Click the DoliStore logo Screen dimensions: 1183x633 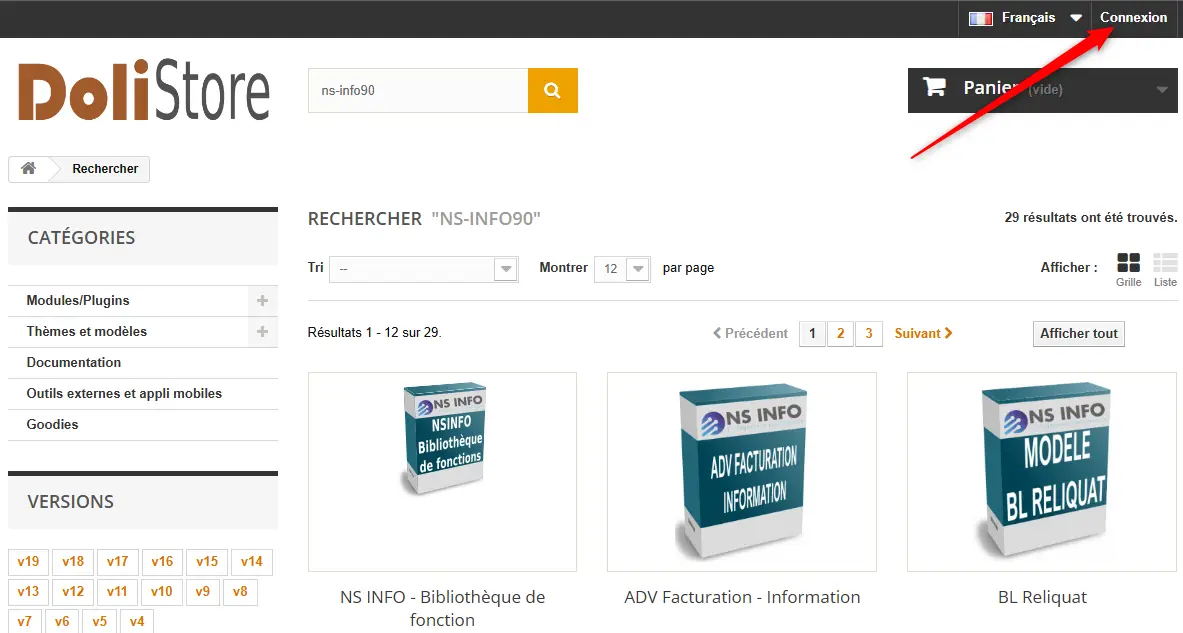(144, 91)
